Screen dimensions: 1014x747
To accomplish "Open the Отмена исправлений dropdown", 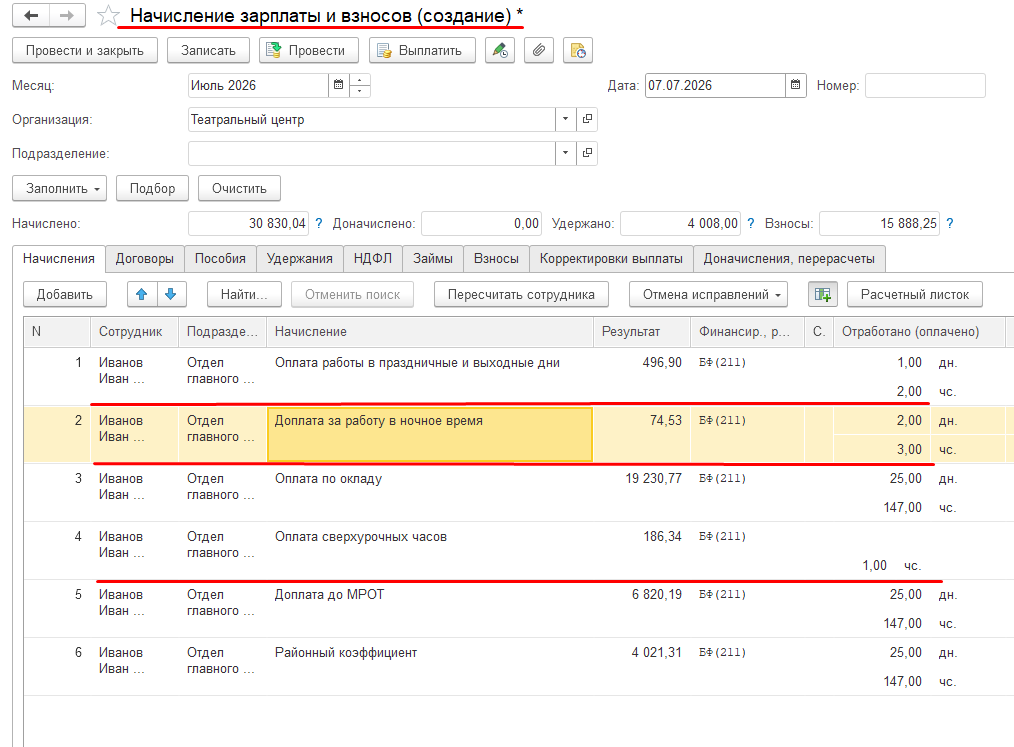I will coord(708,294).
